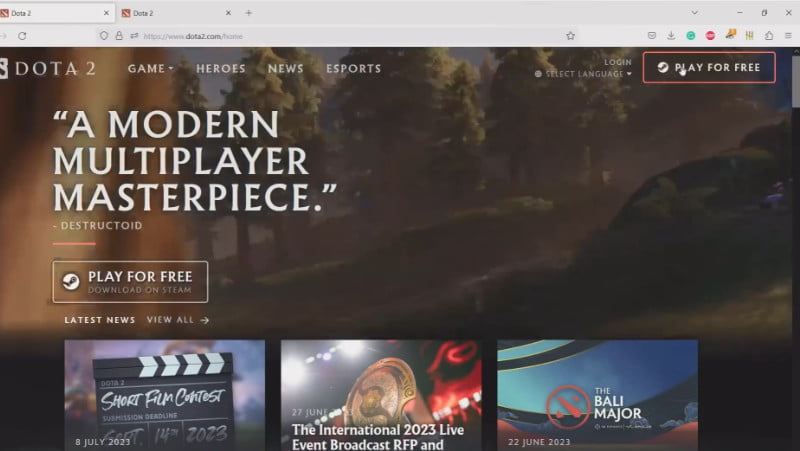Expand the GAME menu dropdown
This screenshot has width=800, height=451.
[151, 68]
